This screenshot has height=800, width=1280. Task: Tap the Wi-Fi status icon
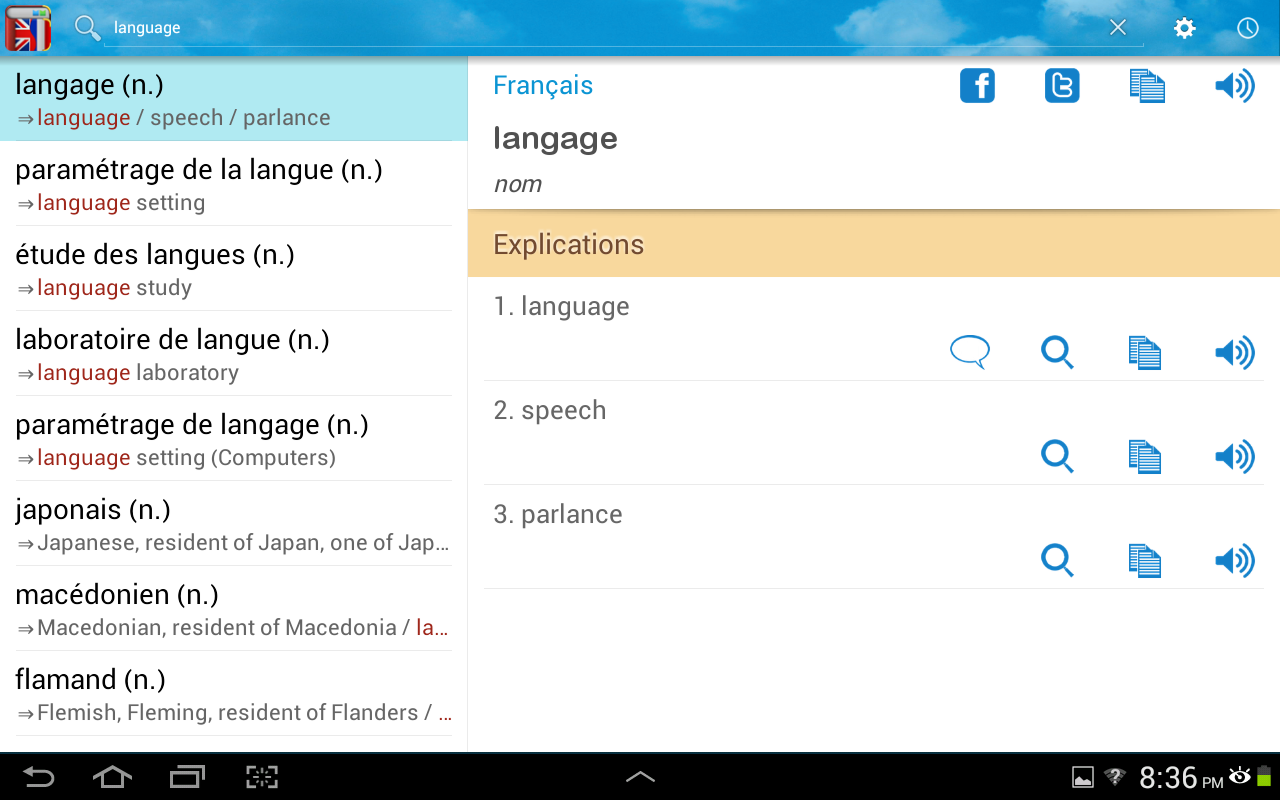point(1115,777)
